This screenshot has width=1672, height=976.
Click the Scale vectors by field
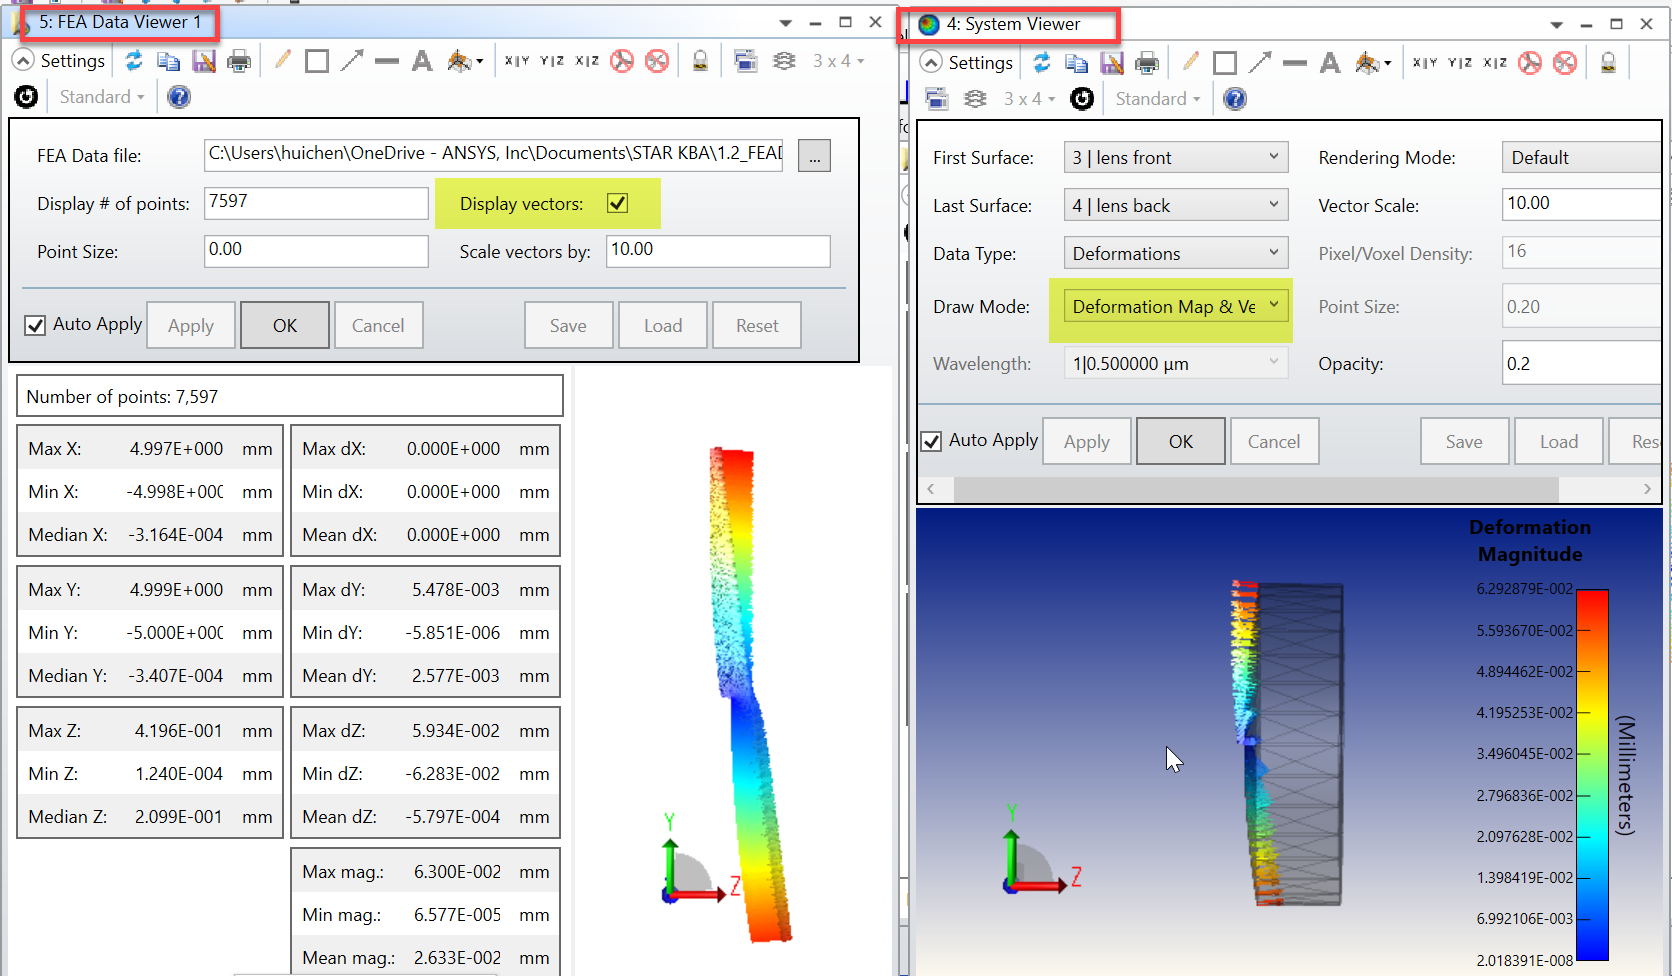click(718, 251)
